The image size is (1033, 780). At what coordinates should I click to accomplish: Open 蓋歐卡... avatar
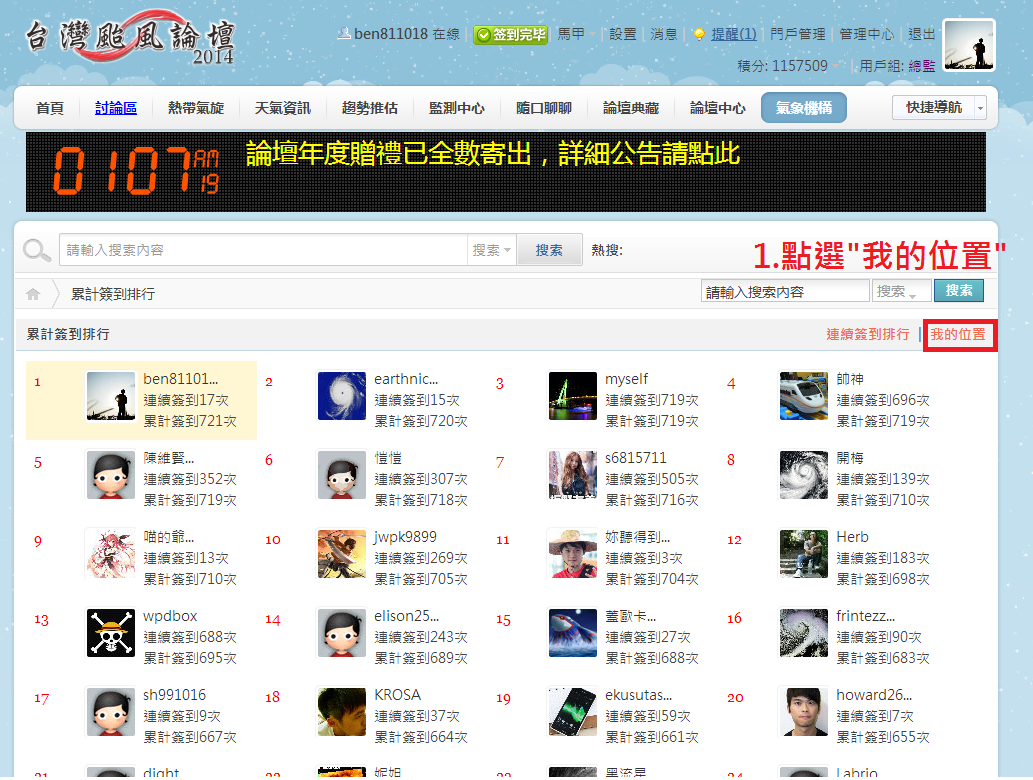[x=572, y=633]
